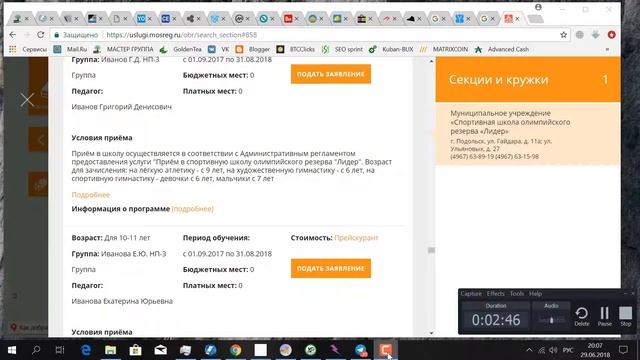Submit application for Иванова Е.Ю. НП-3 group
The width and height of the screenshot is (640, 360).
pos(331,268)
